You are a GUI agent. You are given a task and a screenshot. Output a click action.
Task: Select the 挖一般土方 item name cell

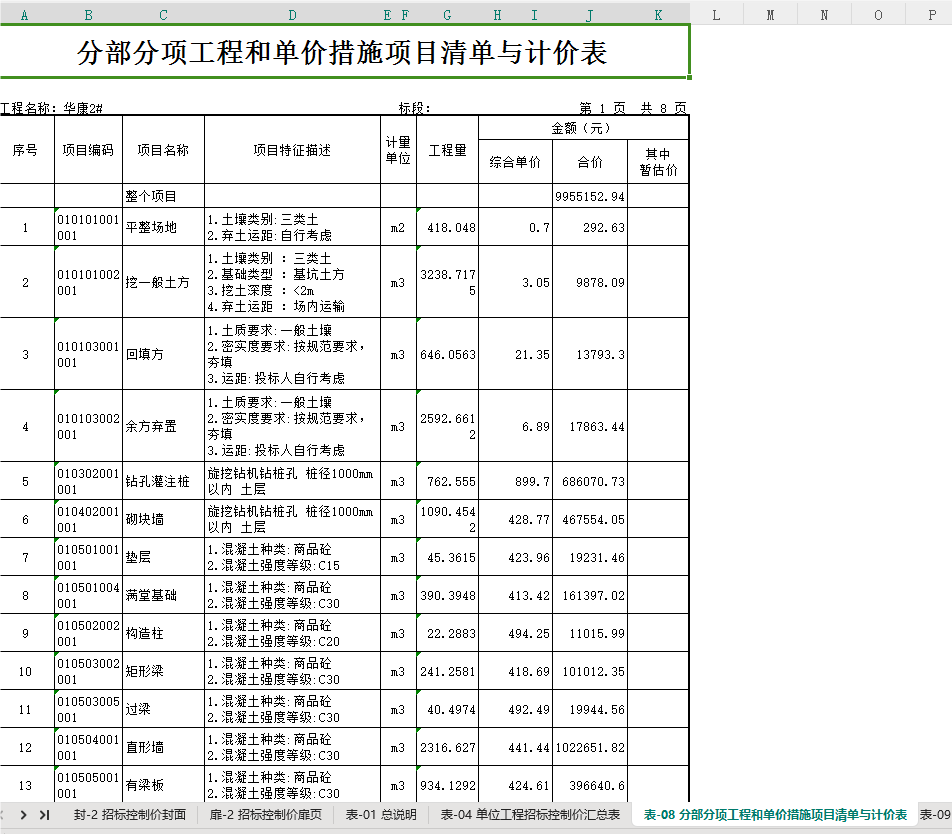tap(163, 282)
